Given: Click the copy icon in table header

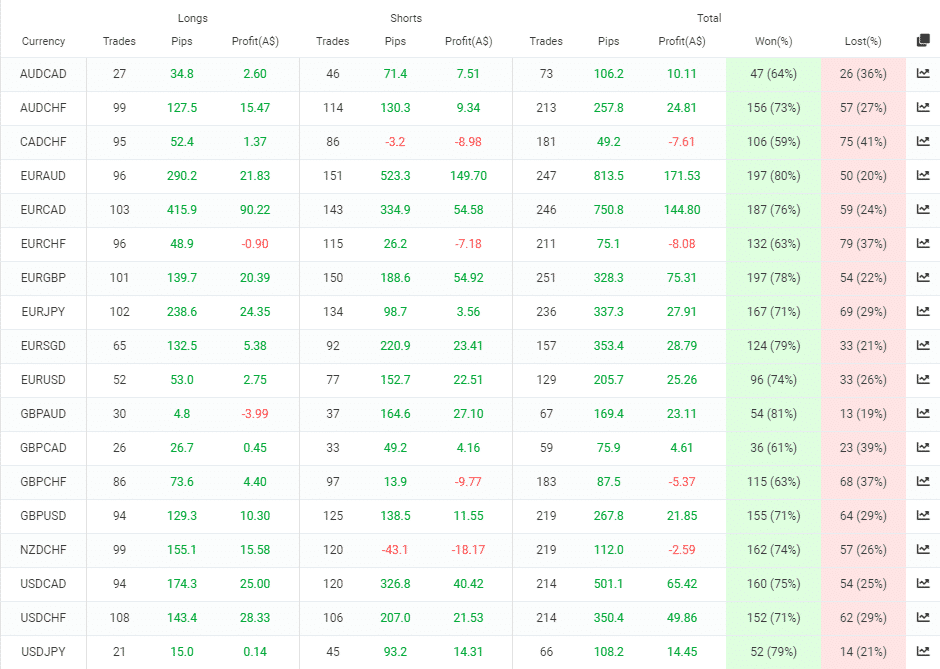Looking at the screenshot, I should (923, 41).
